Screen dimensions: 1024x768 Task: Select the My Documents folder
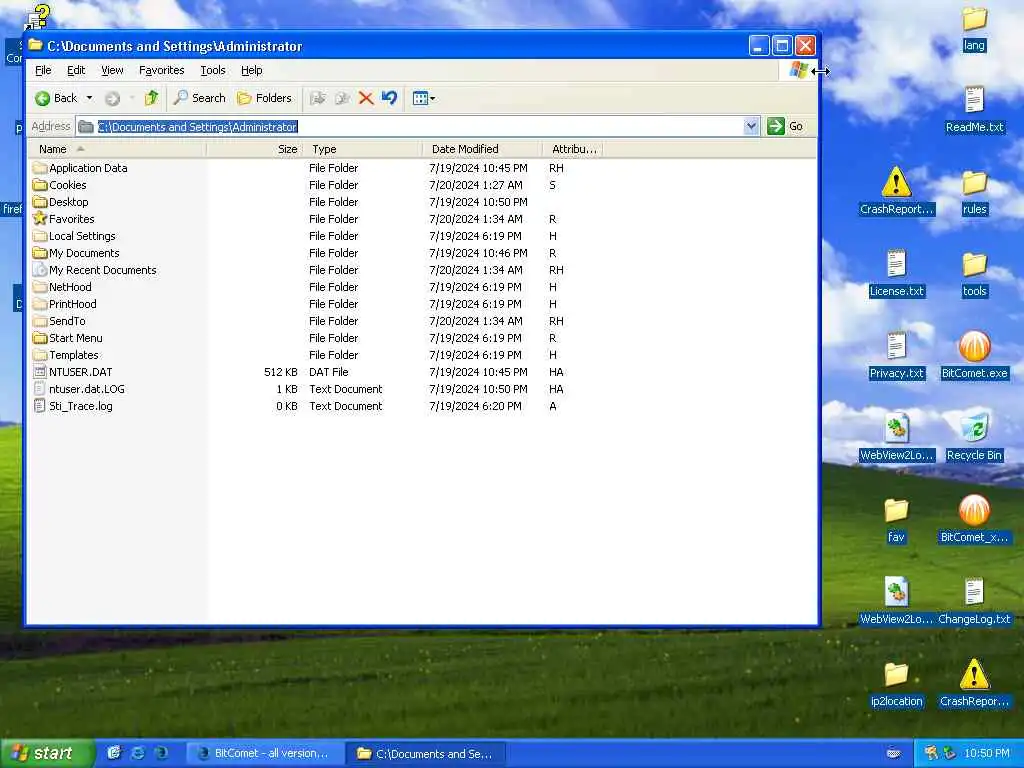tap(76, 253)
